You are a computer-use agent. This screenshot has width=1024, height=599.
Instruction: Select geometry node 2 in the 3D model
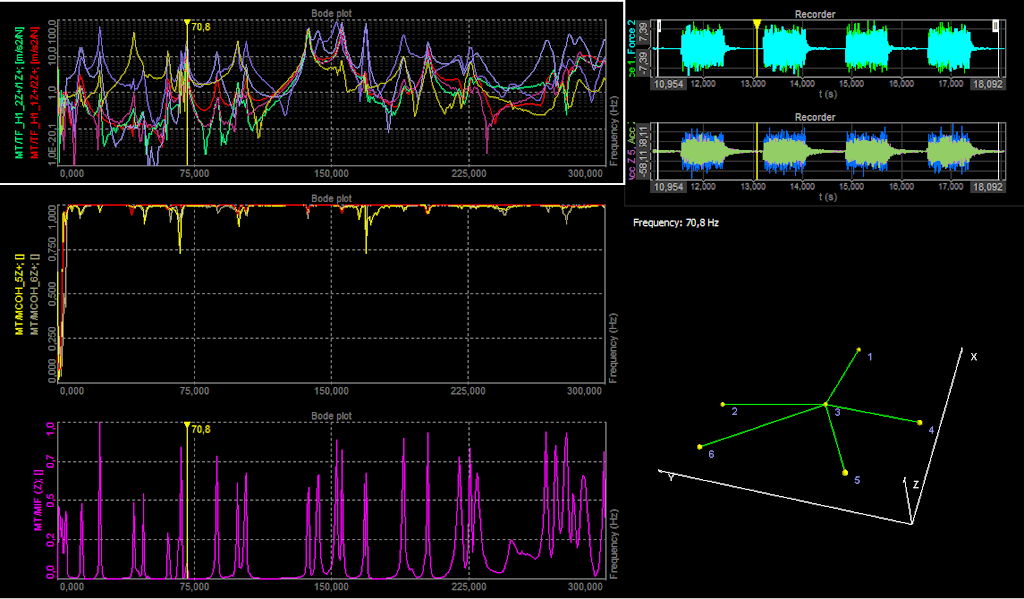(723, 404)
